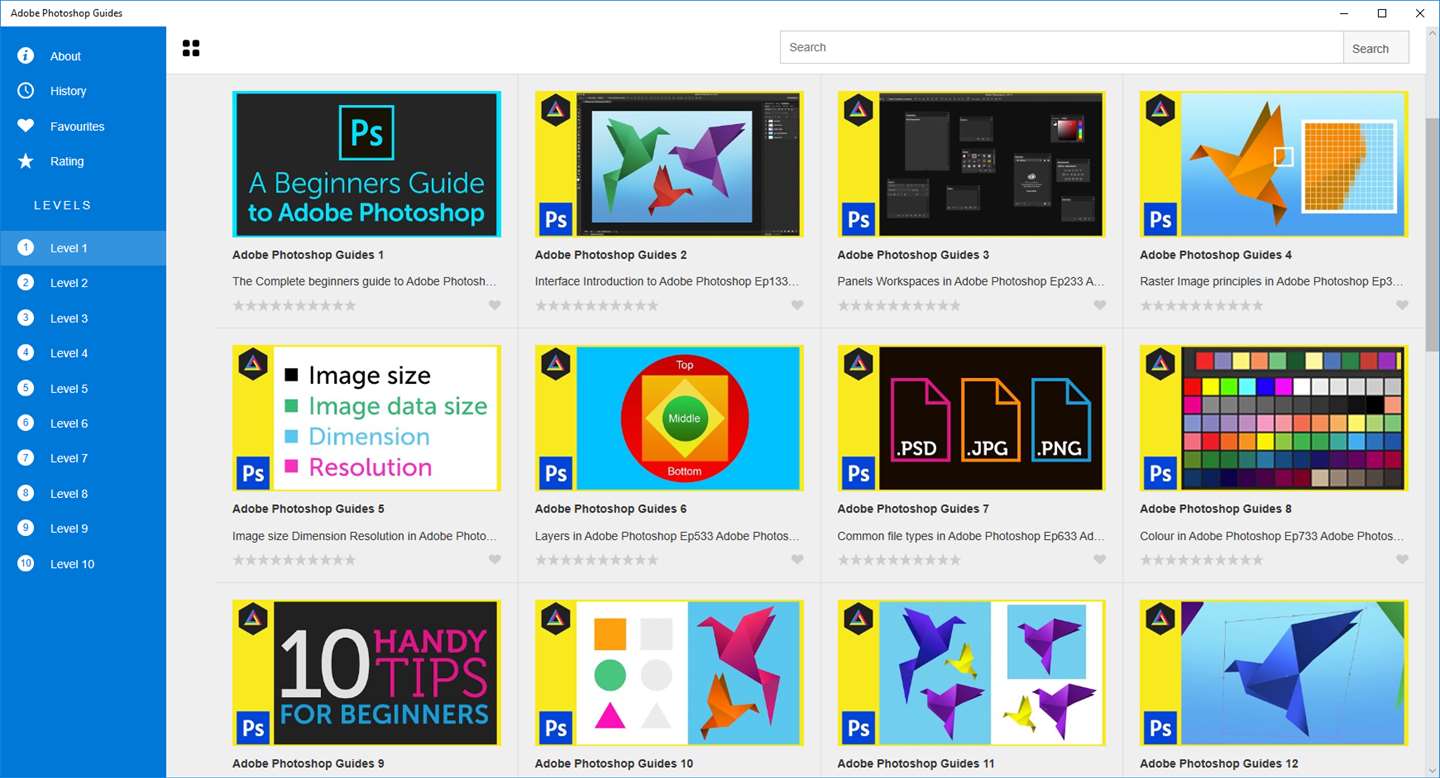Image resolution: width=1440 pixels, height=778 pixels.
Task: Select Level 10 in the sidebar
Action: [83, 564]
